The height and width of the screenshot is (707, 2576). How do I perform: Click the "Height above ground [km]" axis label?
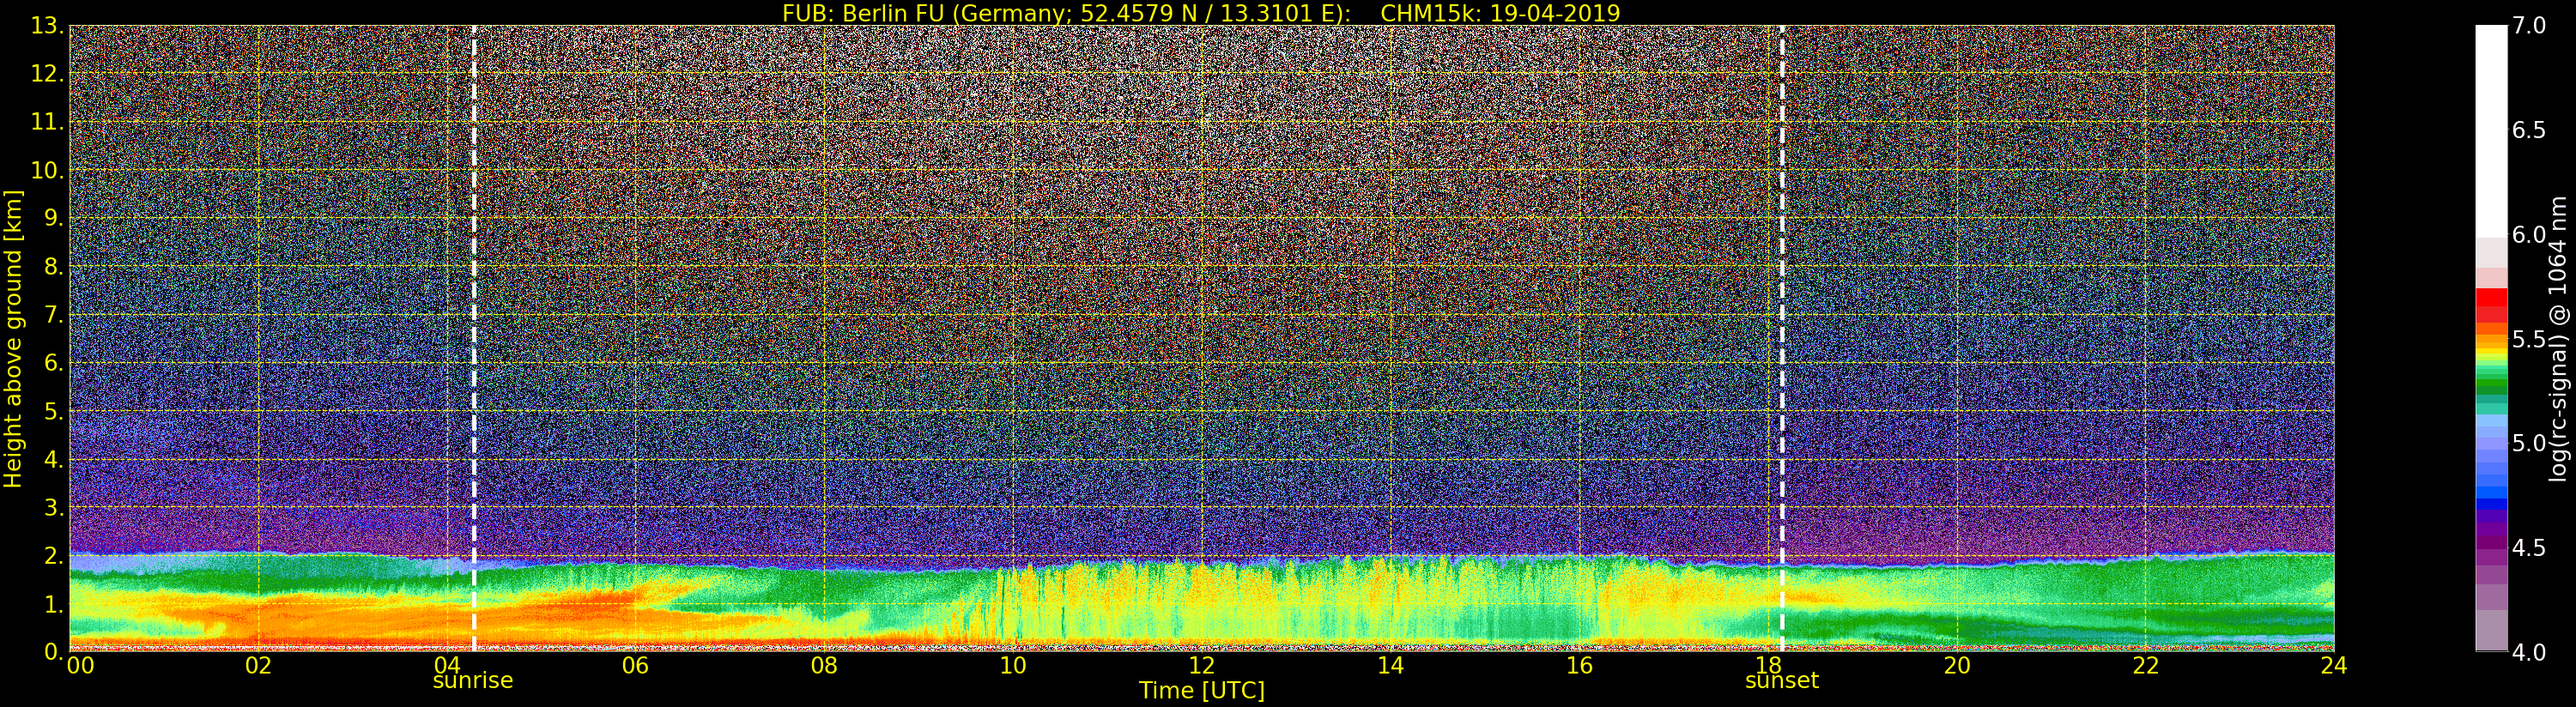13,338
